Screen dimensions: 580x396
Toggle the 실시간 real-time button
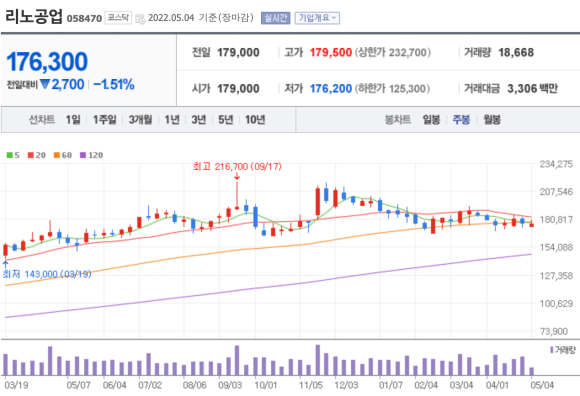(x=276, y=18)
